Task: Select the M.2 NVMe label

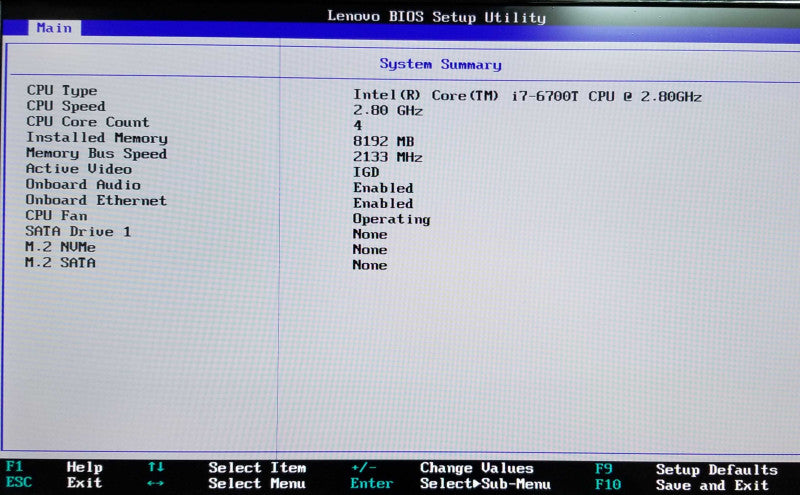Action: click(61, 247)
